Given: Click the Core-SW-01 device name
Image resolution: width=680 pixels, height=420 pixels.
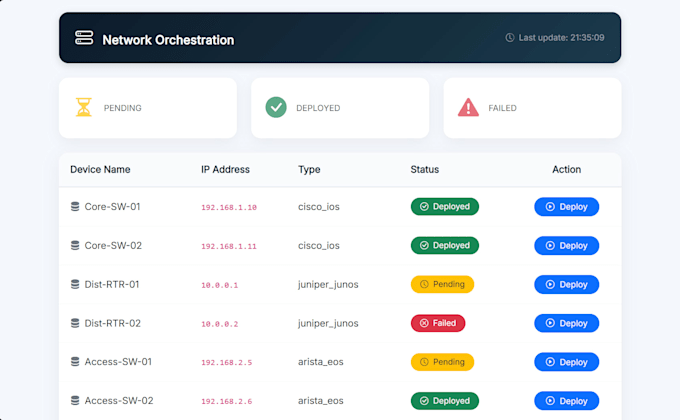Looking at the screenshot, I should [112, 207].
